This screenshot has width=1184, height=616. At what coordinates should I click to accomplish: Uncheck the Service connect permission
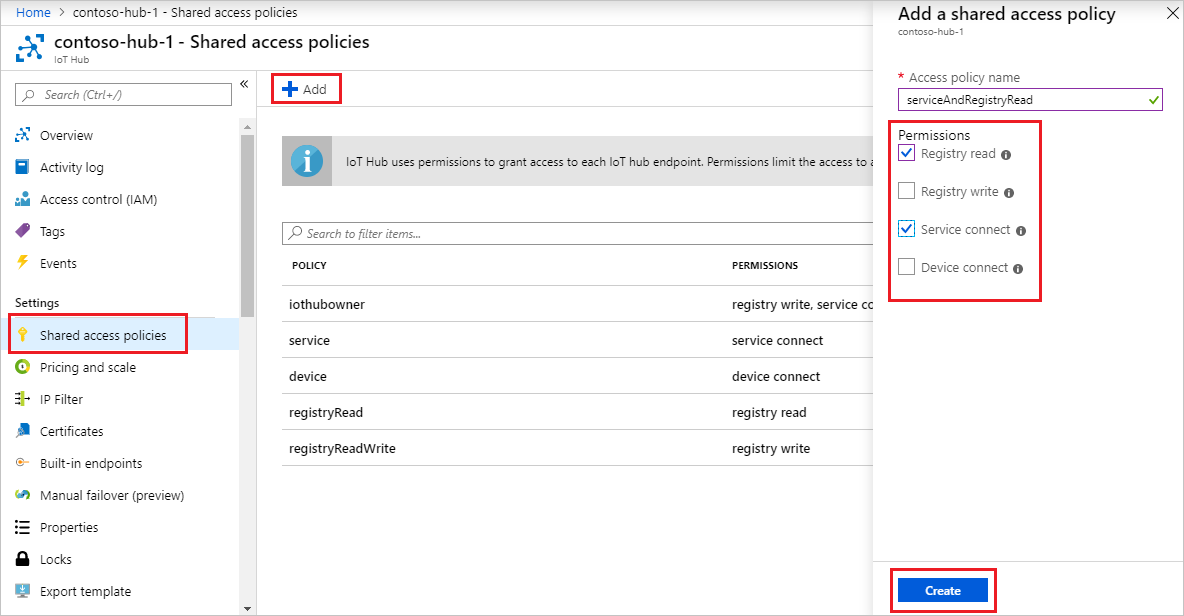906,228
